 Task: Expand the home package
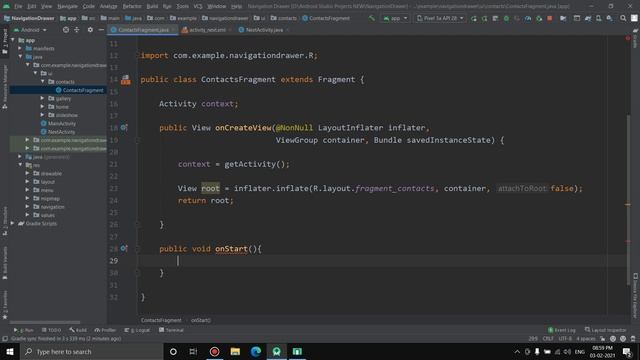coord(42,107)
